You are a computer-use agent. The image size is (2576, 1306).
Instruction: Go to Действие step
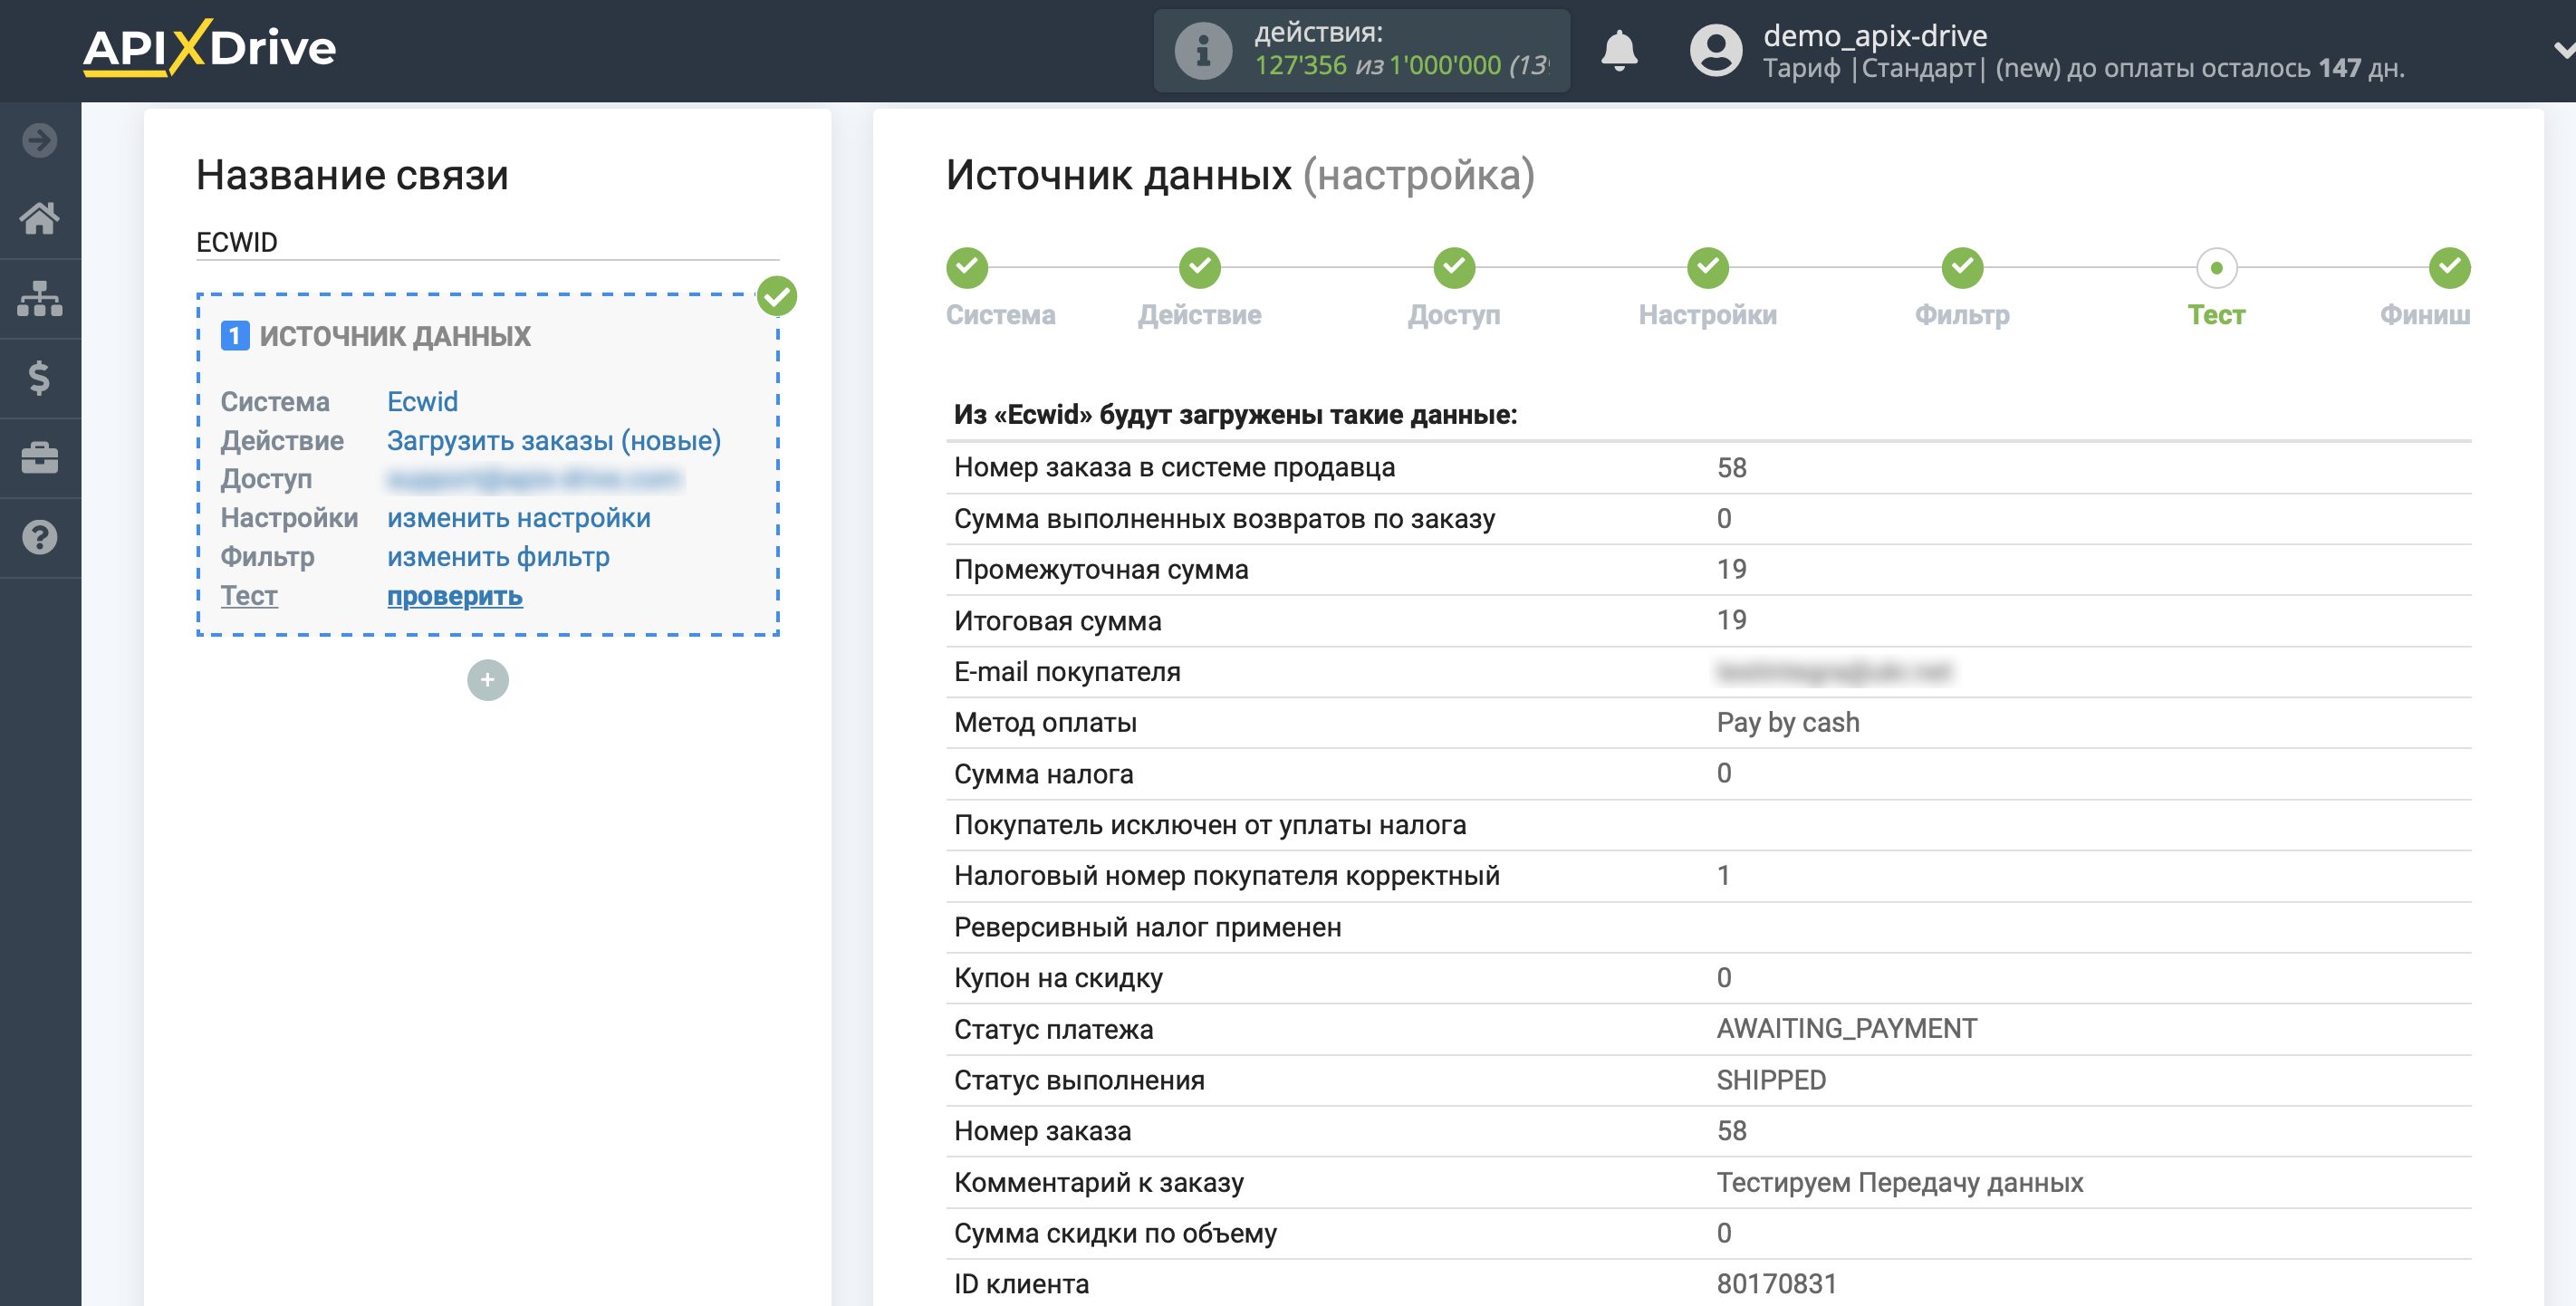point(1200,267)
